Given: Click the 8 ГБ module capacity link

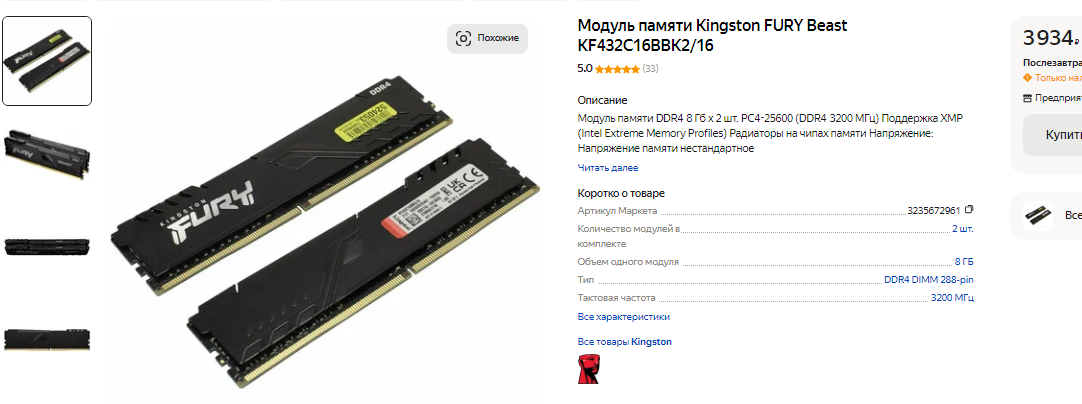Looking at the screenshot, I should (x=964, y=262).
